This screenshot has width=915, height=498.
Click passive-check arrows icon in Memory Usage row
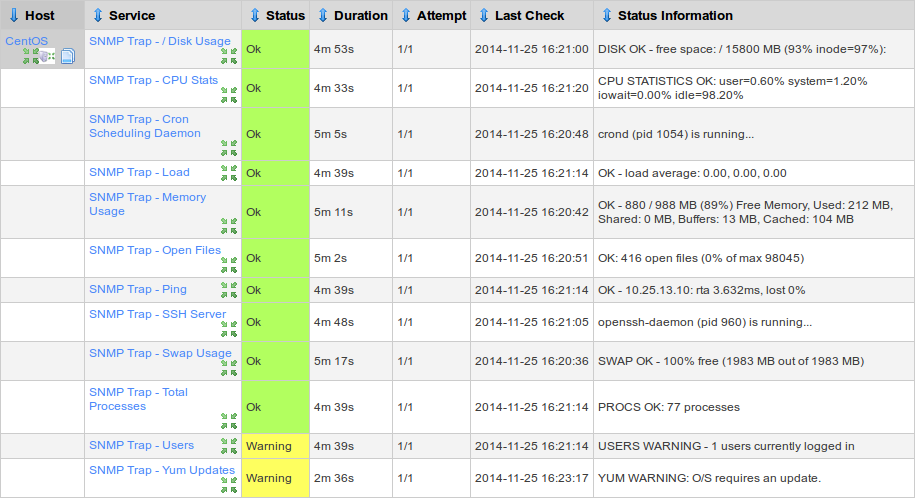pos(229,226)
